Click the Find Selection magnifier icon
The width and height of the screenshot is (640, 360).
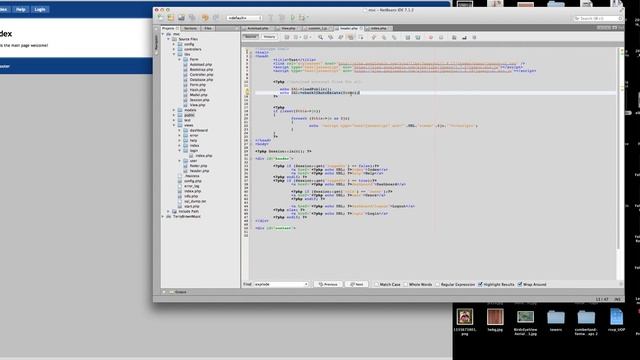tap(320, 38)
